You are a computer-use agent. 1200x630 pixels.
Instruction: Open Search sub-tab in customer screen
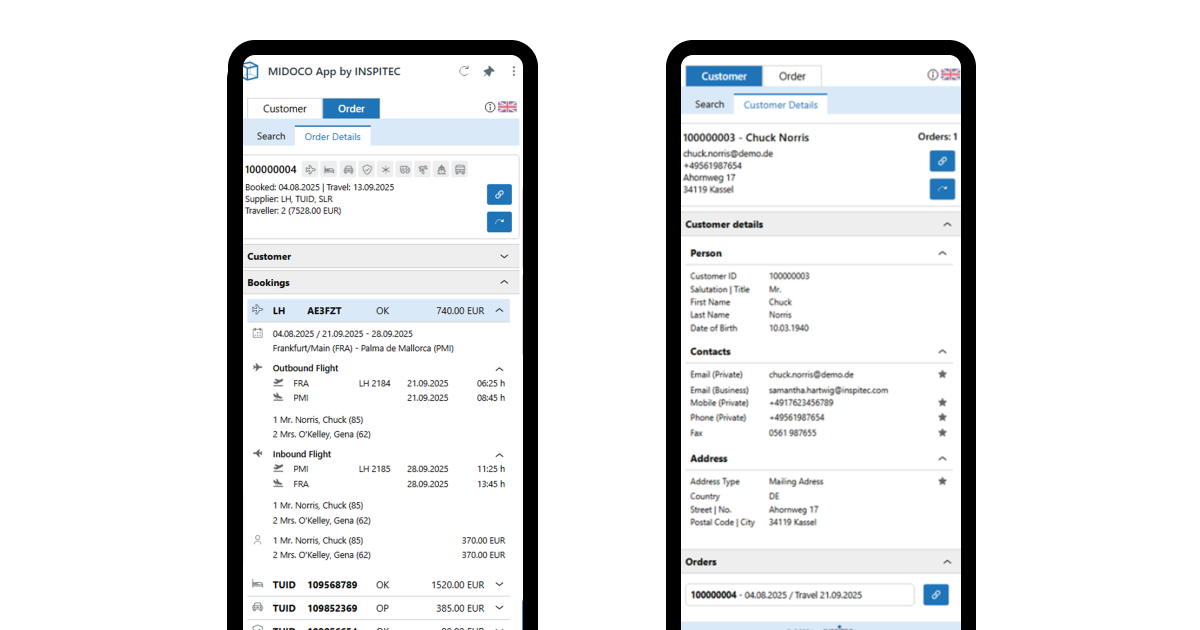pyautogui.click(x=709, y=104)
